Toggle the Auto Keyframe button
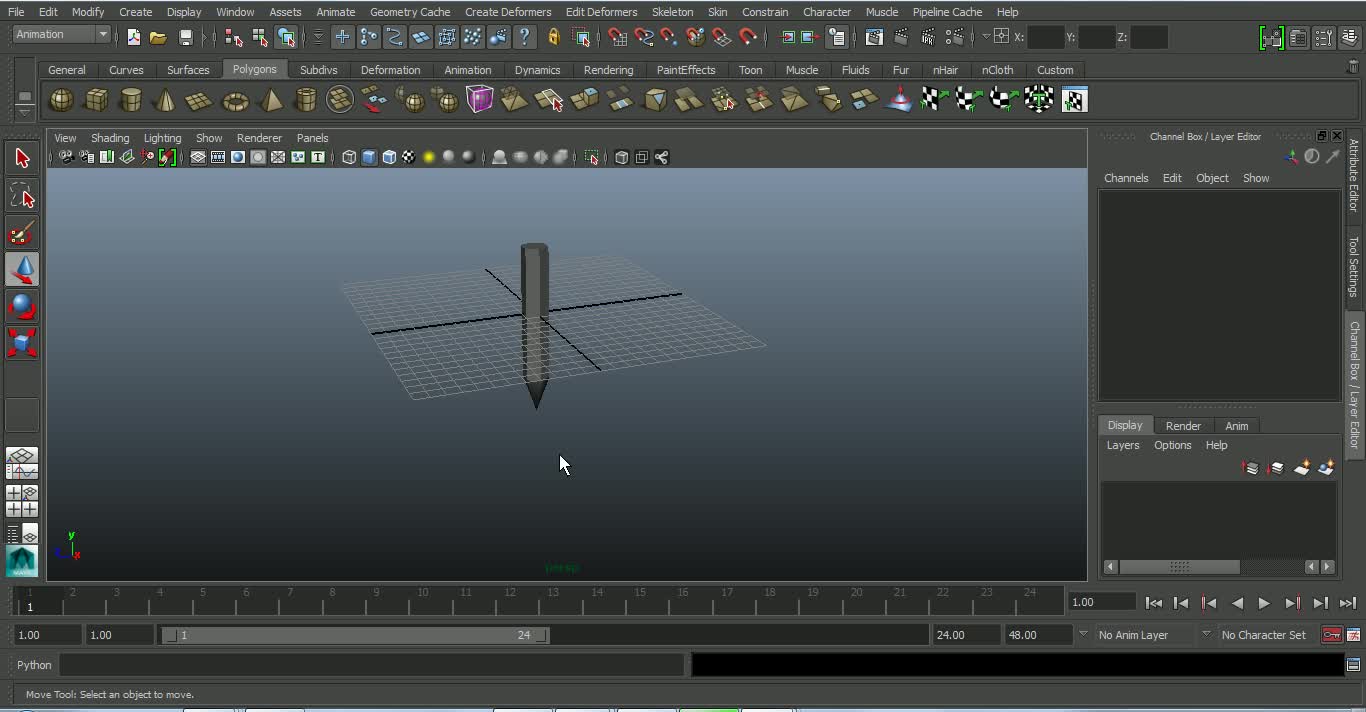This screenshot has height=712, width=1366. (x=1331, y=635)
